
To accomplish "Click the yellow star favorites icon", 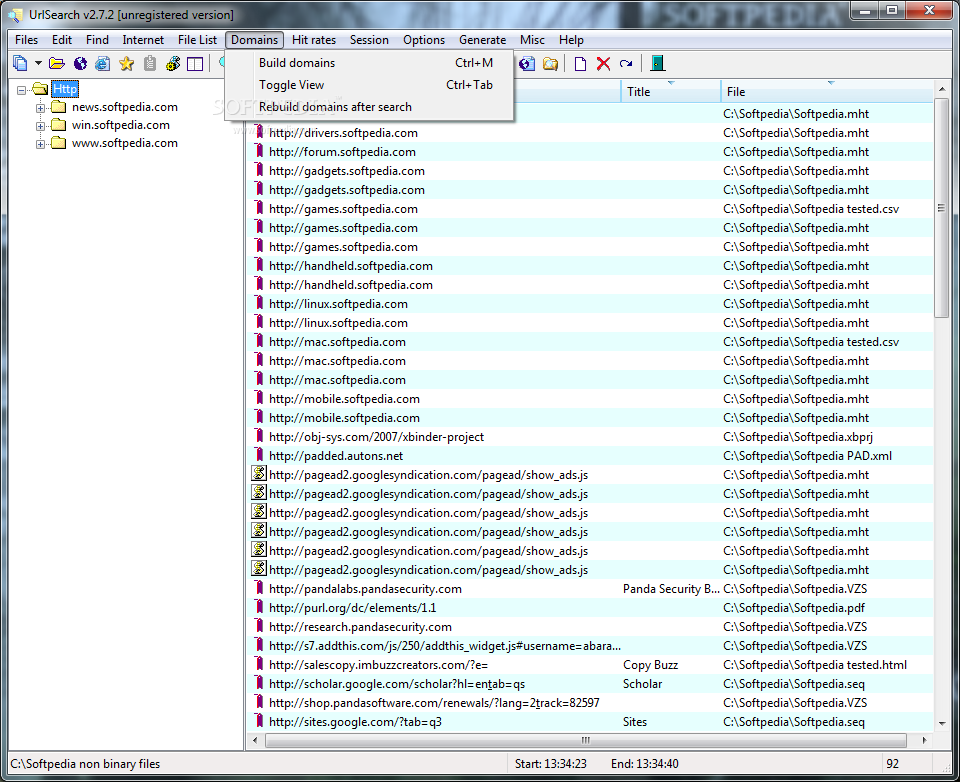I will (126, 63).
